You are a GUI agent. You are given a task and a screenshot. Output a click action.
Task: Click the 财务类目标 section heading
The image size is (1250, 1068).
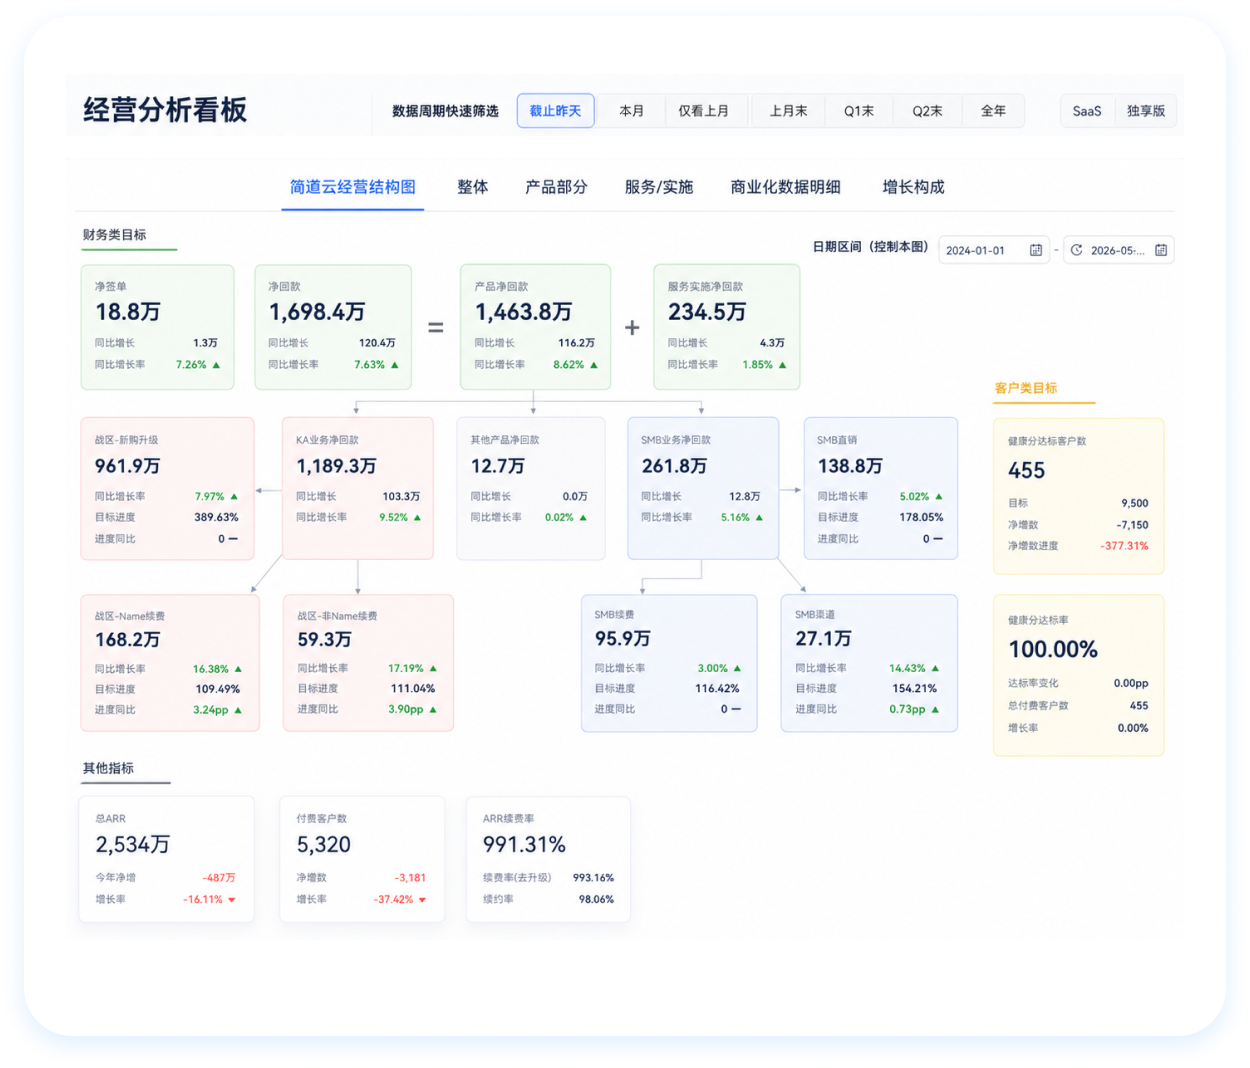click(x=115, y=235)
